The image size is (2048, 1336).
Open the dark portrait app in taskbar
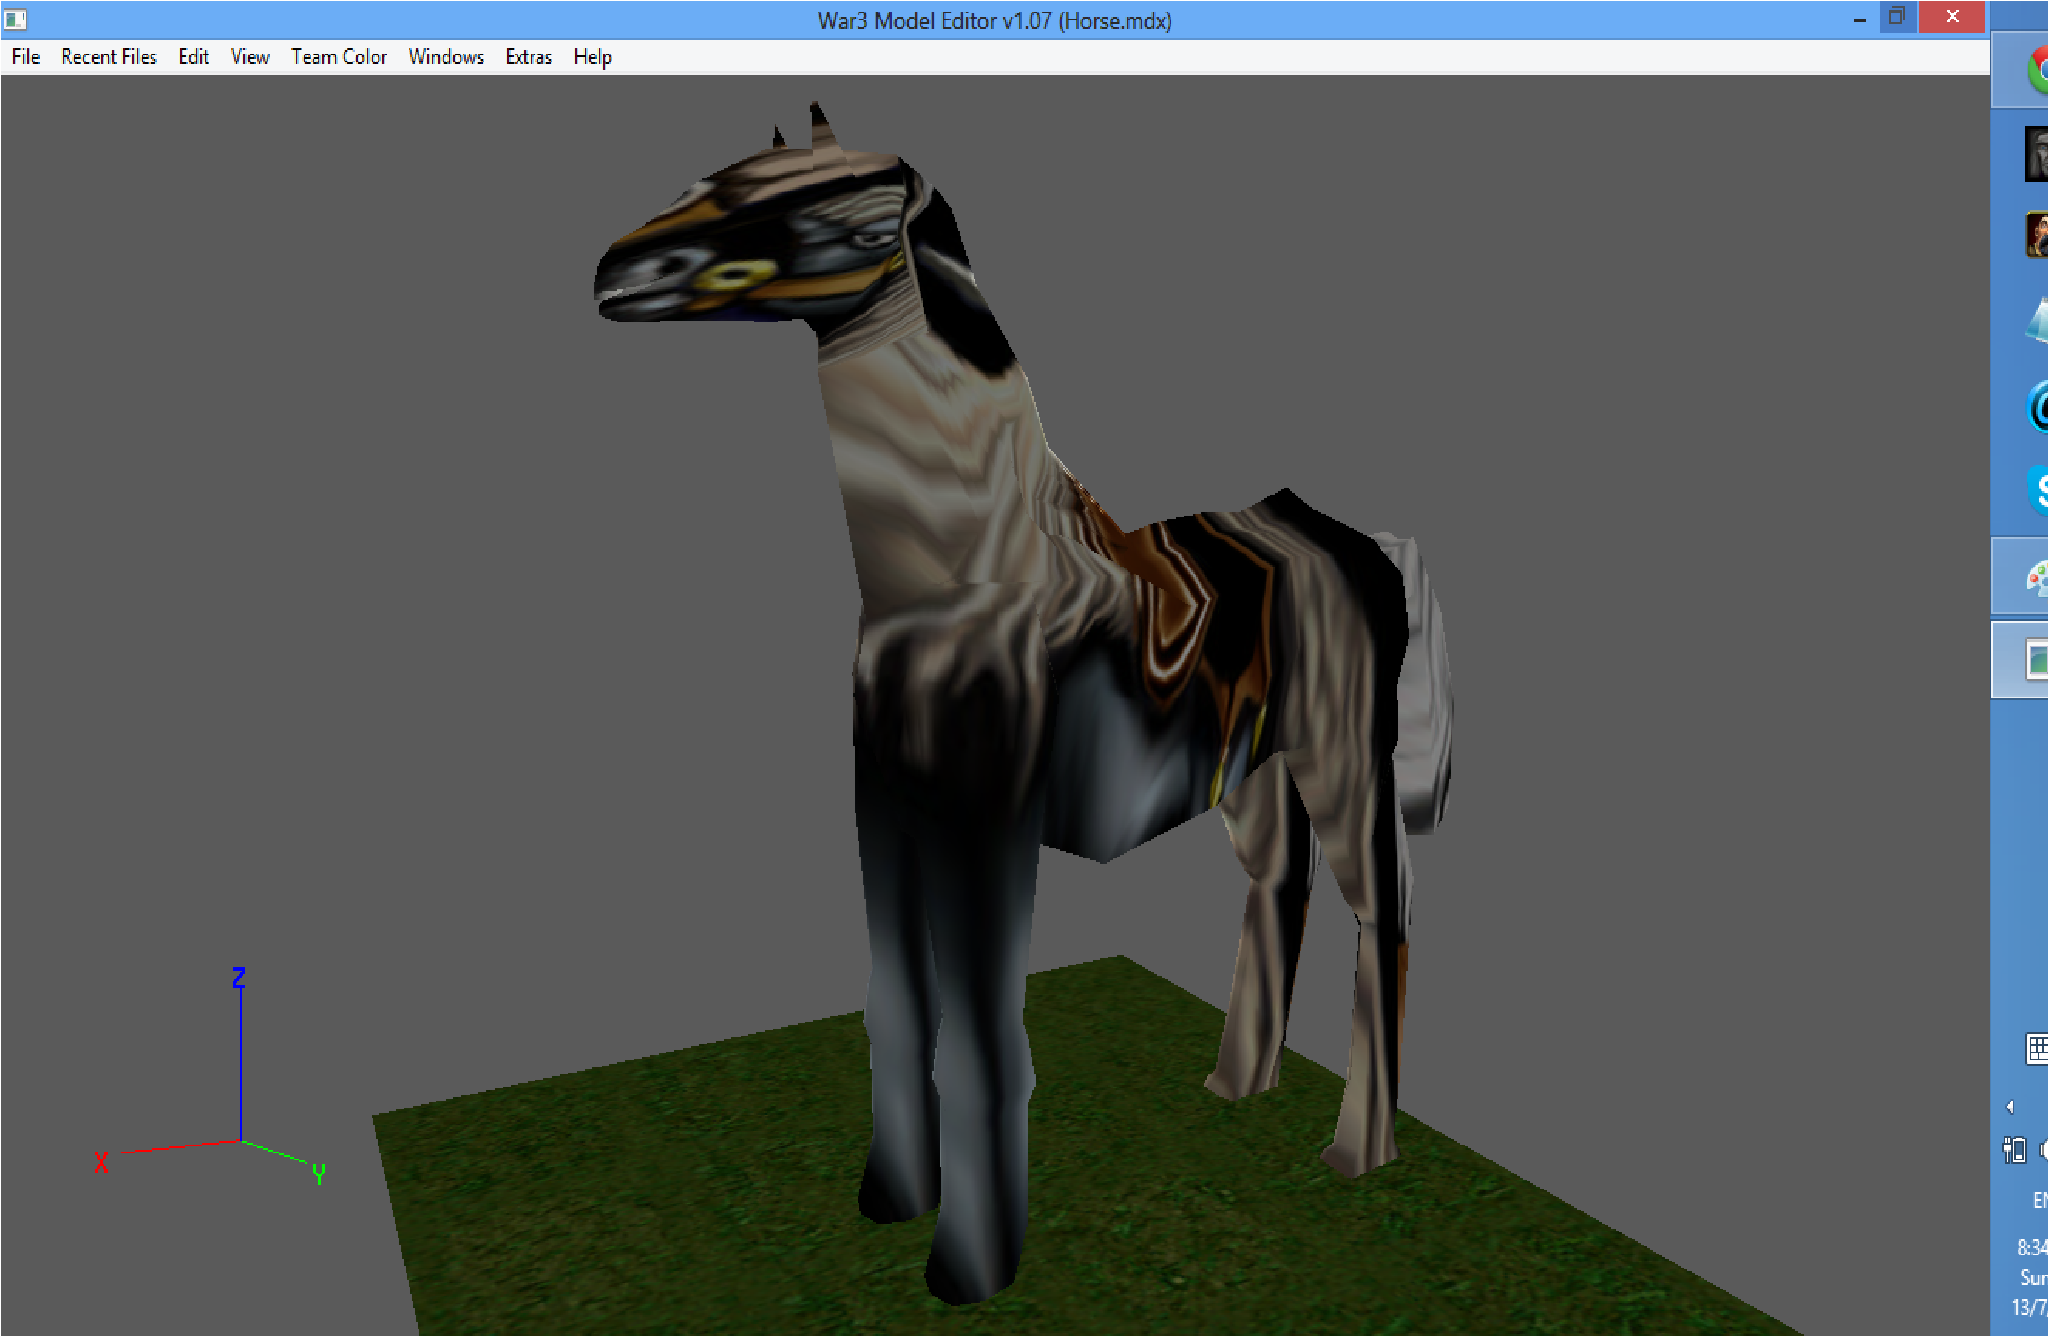click(2036, 154)
